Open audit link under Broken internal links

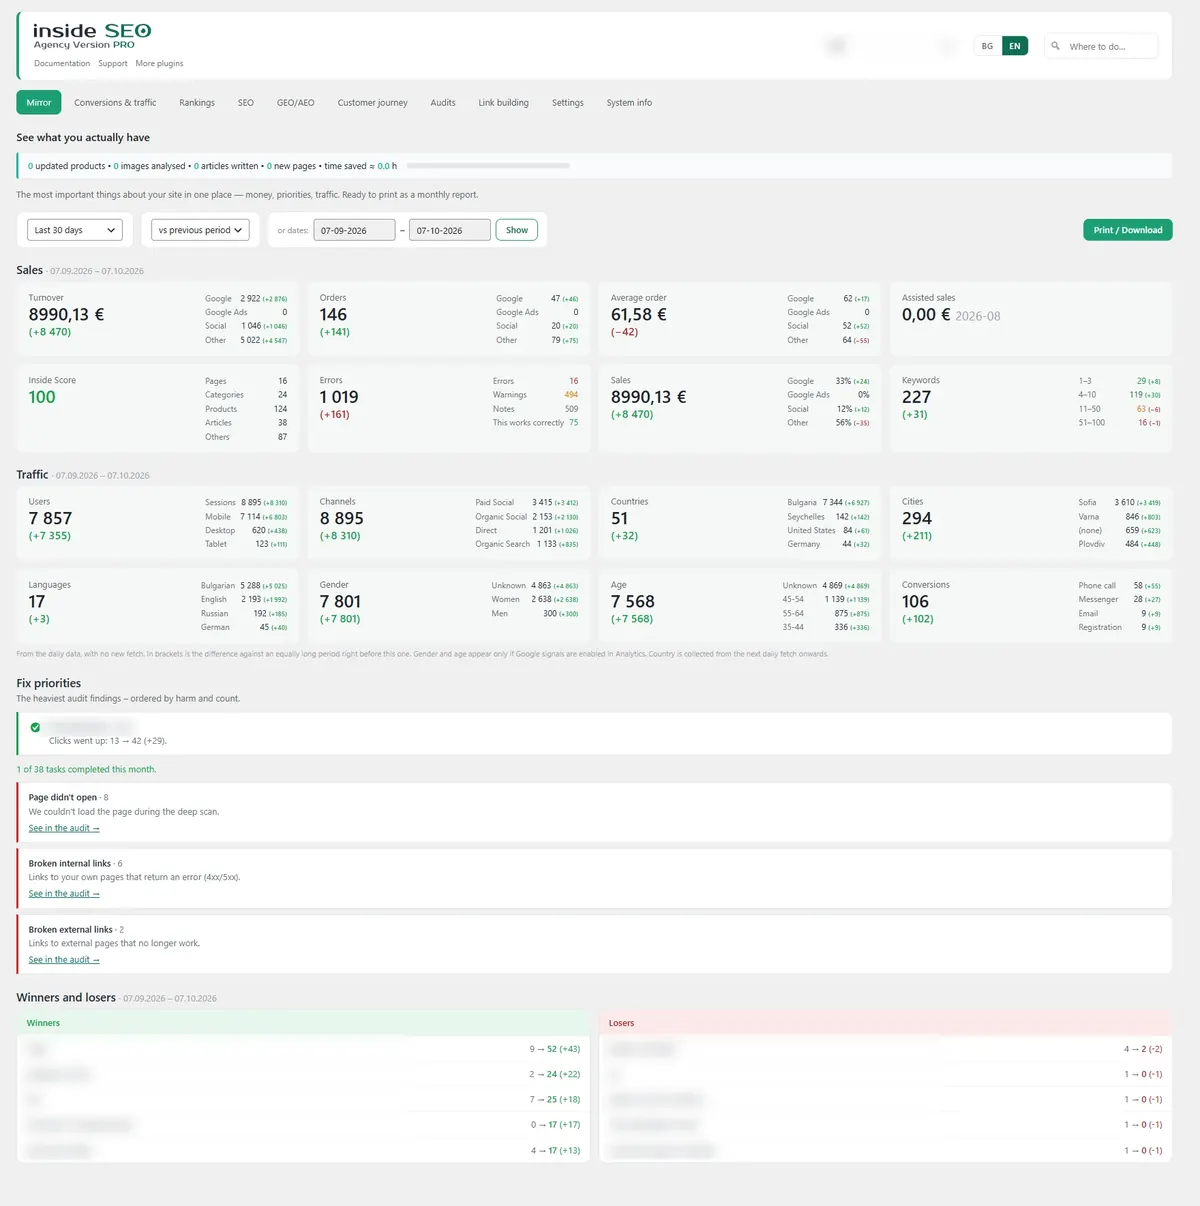[x=64, y=894]
